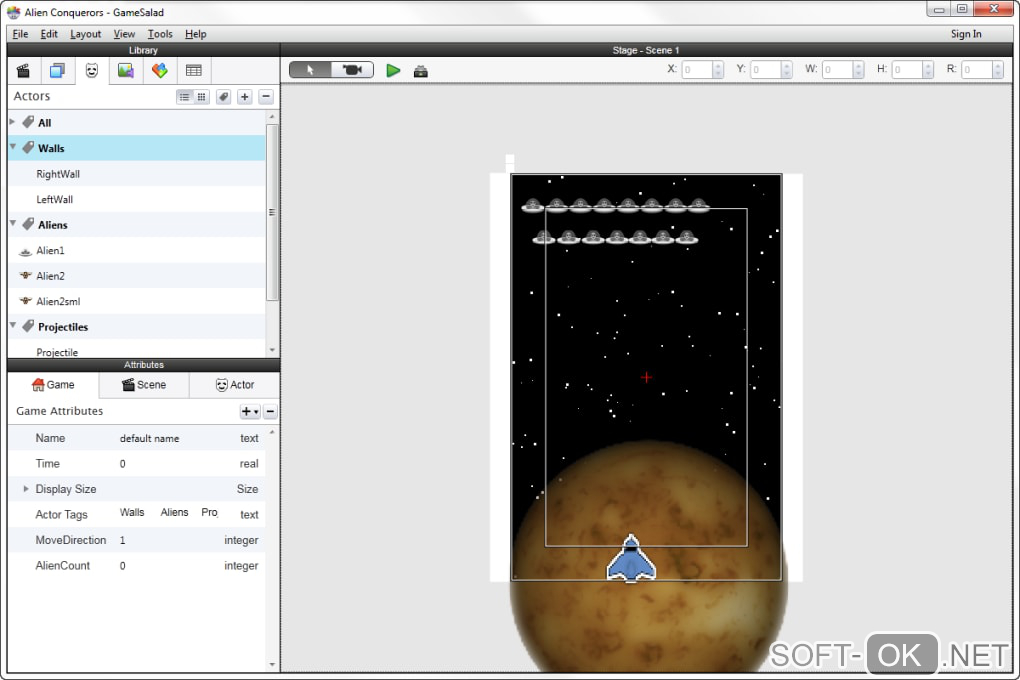Click the Projectiles tag icon
1020x680 pixels.
[28, 326]
